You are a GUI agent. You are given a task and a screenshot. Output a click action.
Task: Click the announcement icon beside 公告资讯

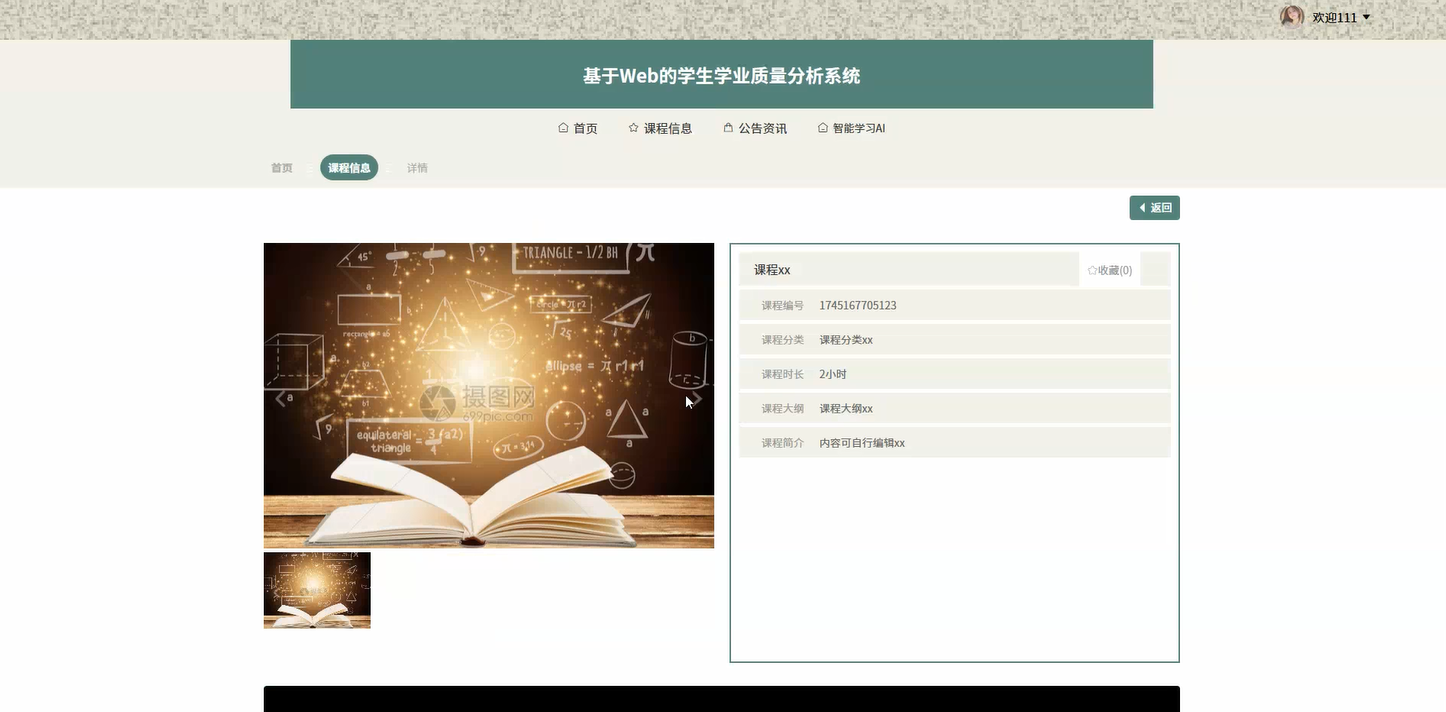726,127
